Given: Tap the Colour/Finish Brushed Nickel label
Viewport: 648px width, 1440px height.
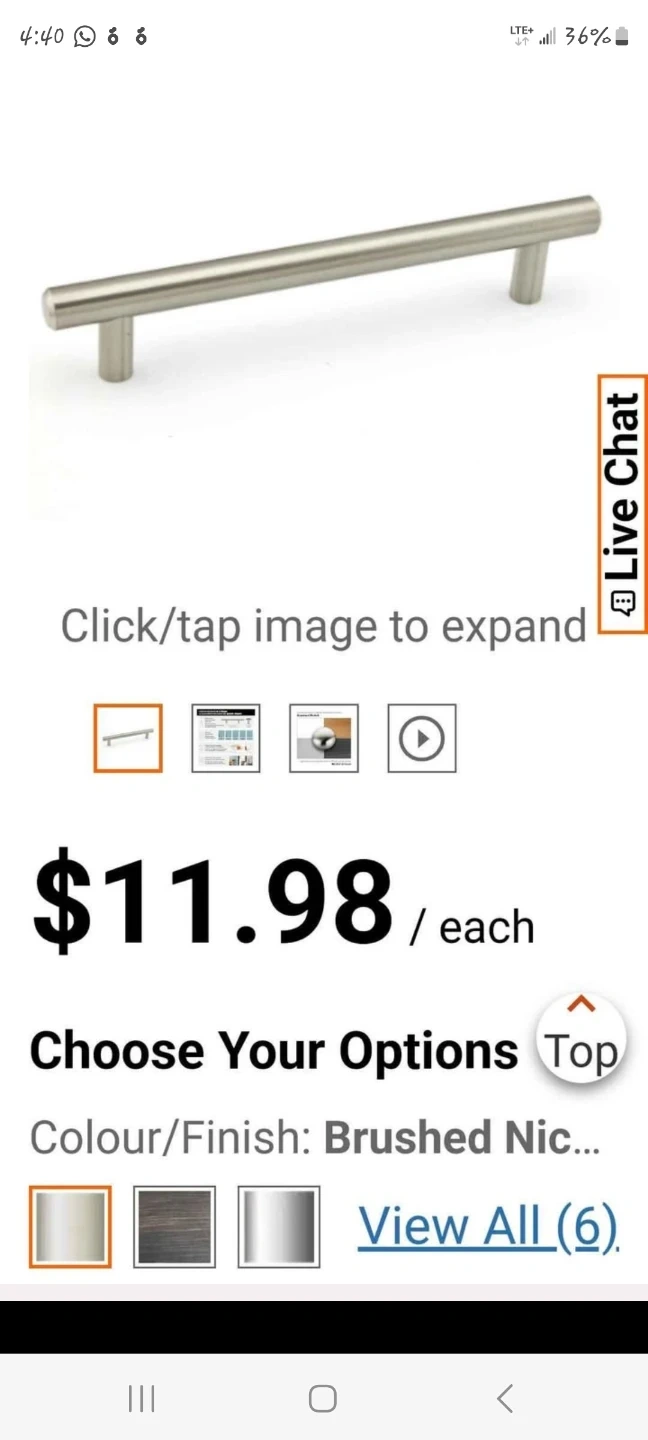Looking at the screenshot, I should [x=315, y=1138].
